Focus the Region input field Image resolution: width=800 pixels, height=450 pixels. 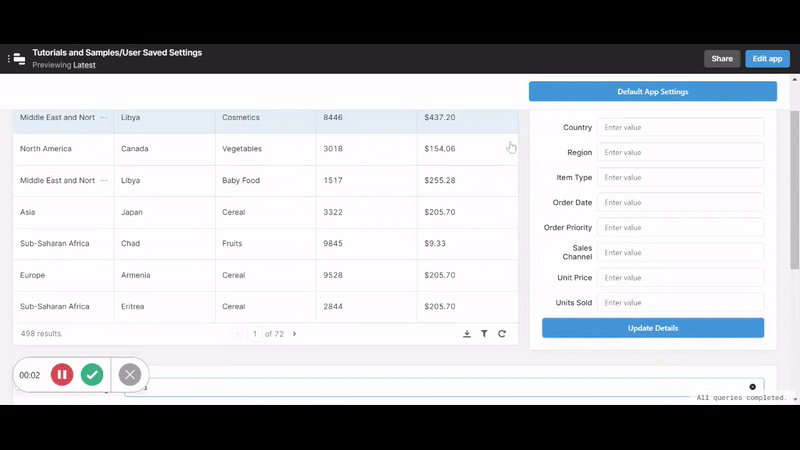coord(681,153)
